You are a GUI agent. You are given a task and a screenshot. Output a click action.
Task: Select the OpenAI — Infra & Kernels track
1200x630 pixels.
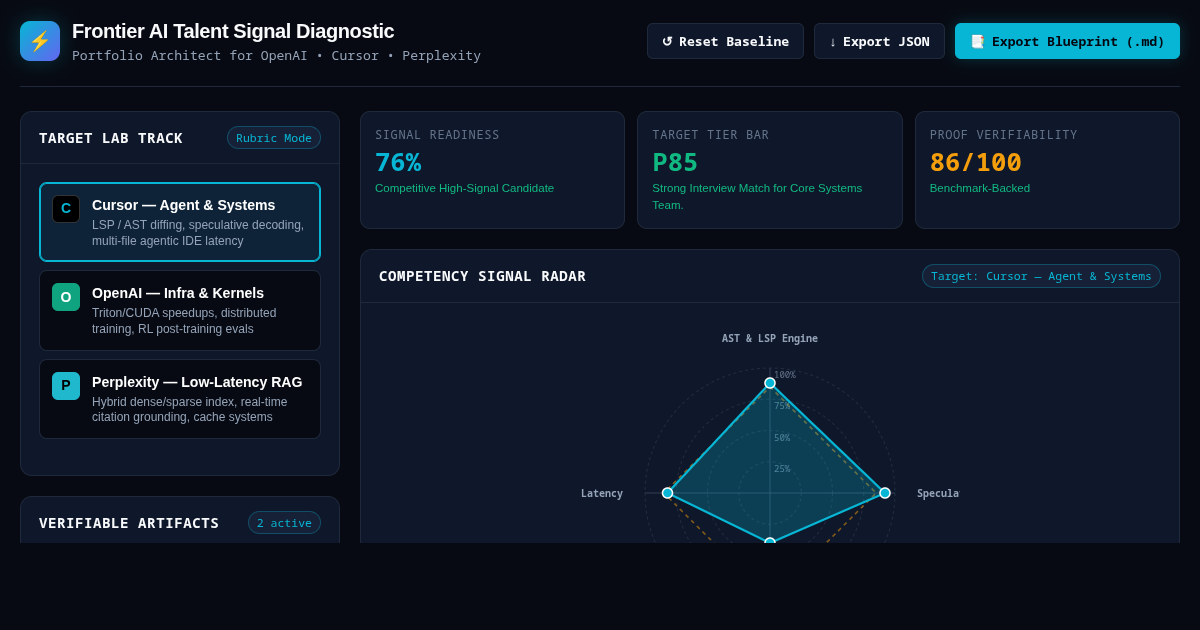[x=180, y=310]
